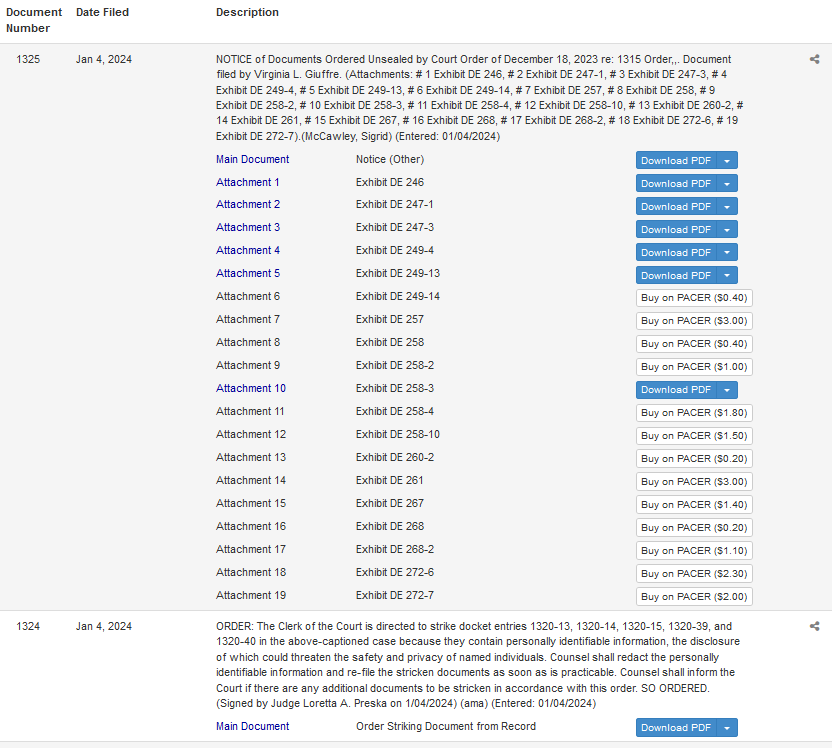Open dropdown arrow for Order Striking Document download
This screenshot has width=837, height=748.
(x=727, y=727)
